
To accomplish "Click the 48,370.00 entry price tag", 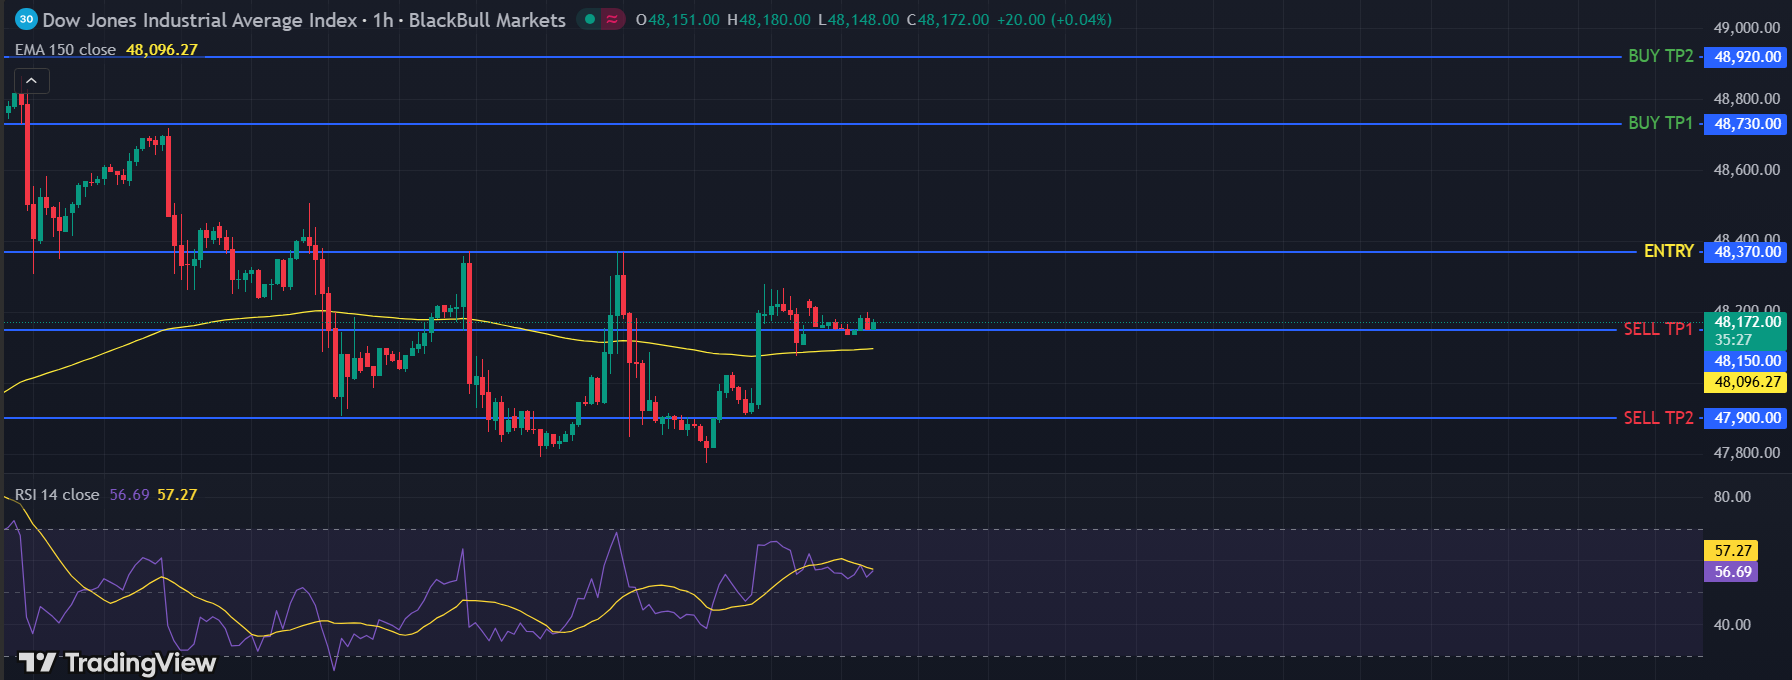I will pos(1746,252).
